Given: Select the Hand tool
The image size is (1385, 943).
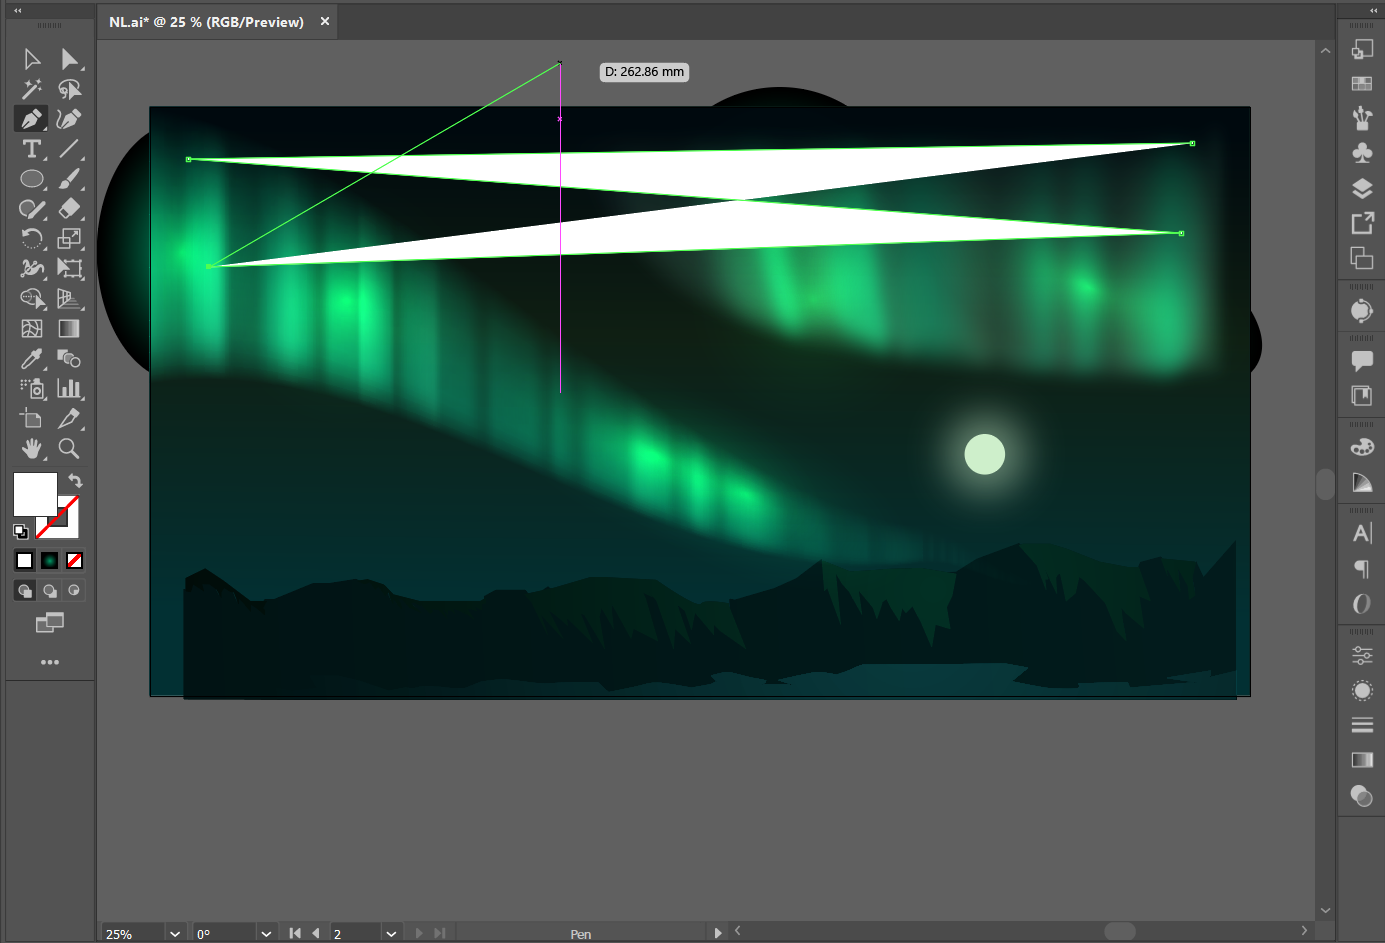Looking at the screenshot, I should 32,449.
